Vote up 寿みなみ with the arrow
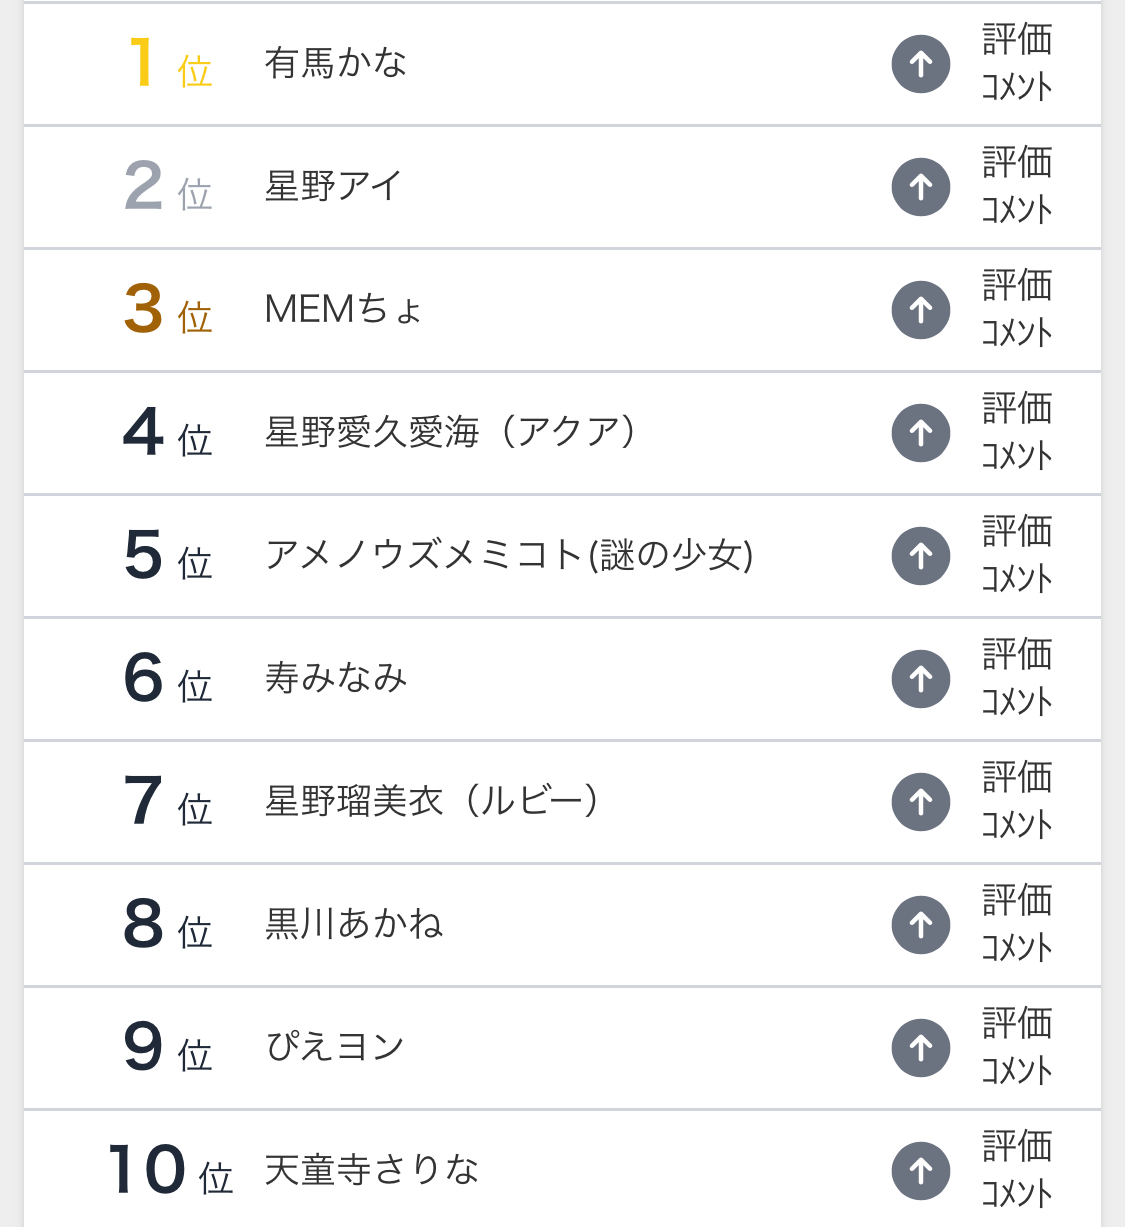Screen dimensions: 1125x1227 (920, 679)
